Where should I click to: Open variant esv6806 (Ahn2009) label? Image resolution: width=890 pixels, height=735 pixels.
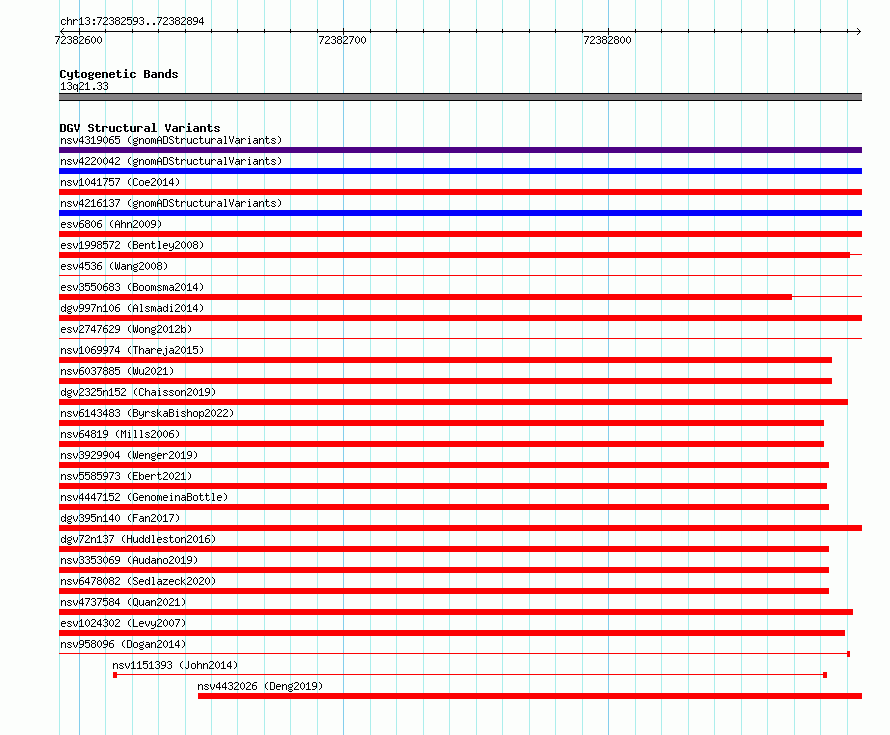coord(111,224)
